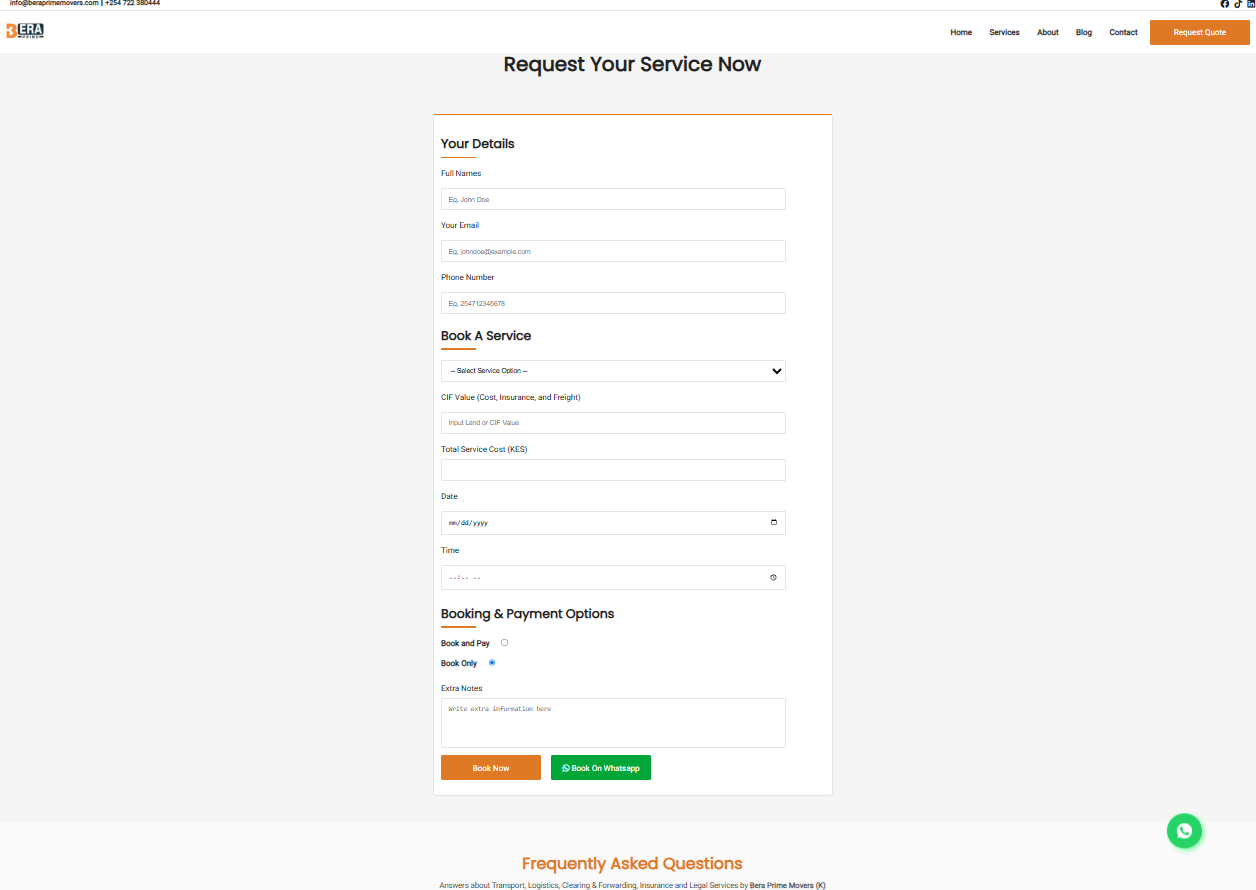Click the LinkedIn icon in the top bar

[1250, 4]
